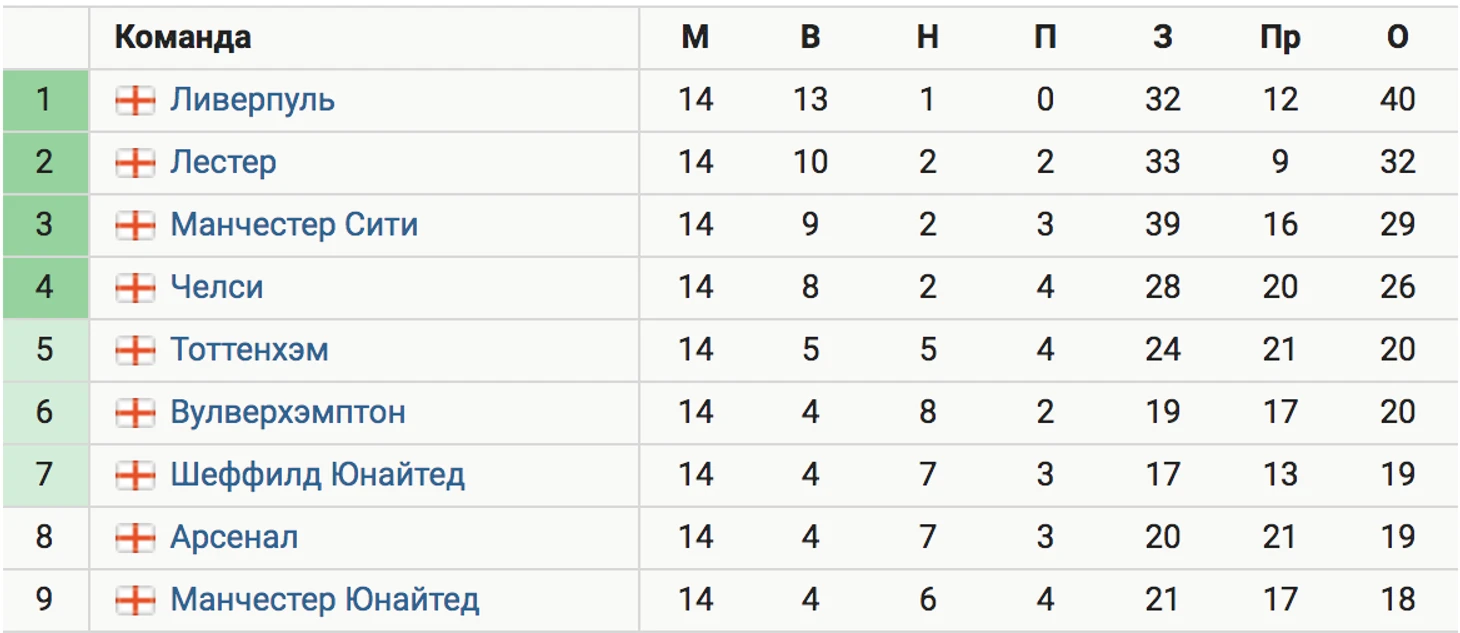
Task: Open the Арсенал team link
Action: click(234, 538)
